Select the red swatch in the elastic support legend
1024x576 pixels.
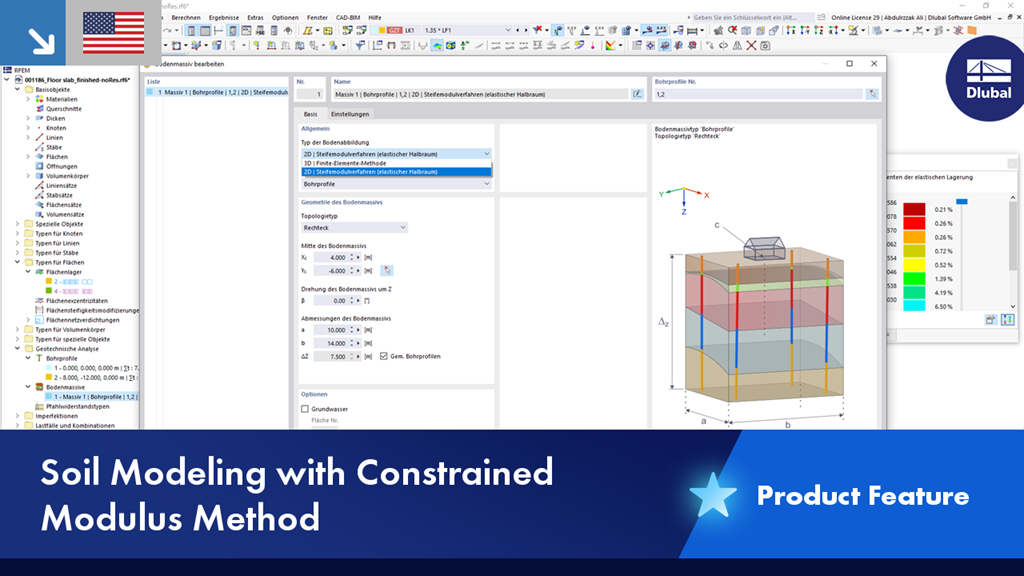pos(914,223)
